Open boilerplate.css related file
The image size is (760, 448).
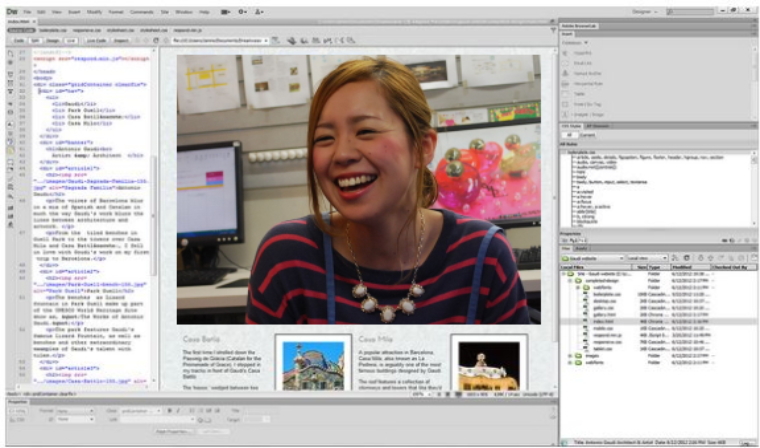[x=53, y=30]
